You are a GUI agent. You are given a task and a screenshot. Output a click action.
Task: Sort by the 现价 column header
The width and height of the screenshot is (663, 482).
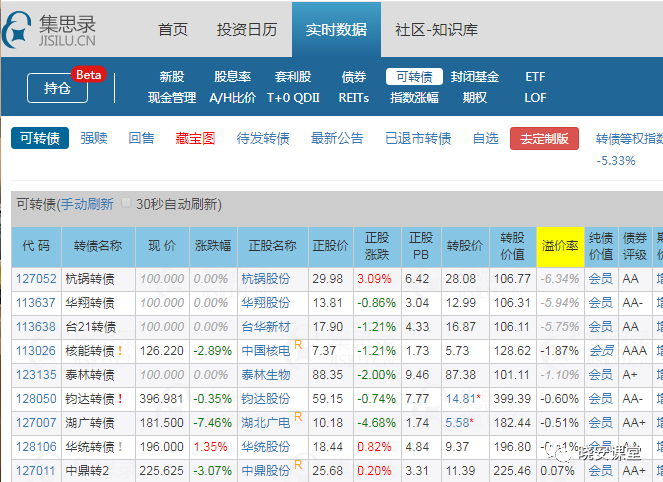coord(162,246)
